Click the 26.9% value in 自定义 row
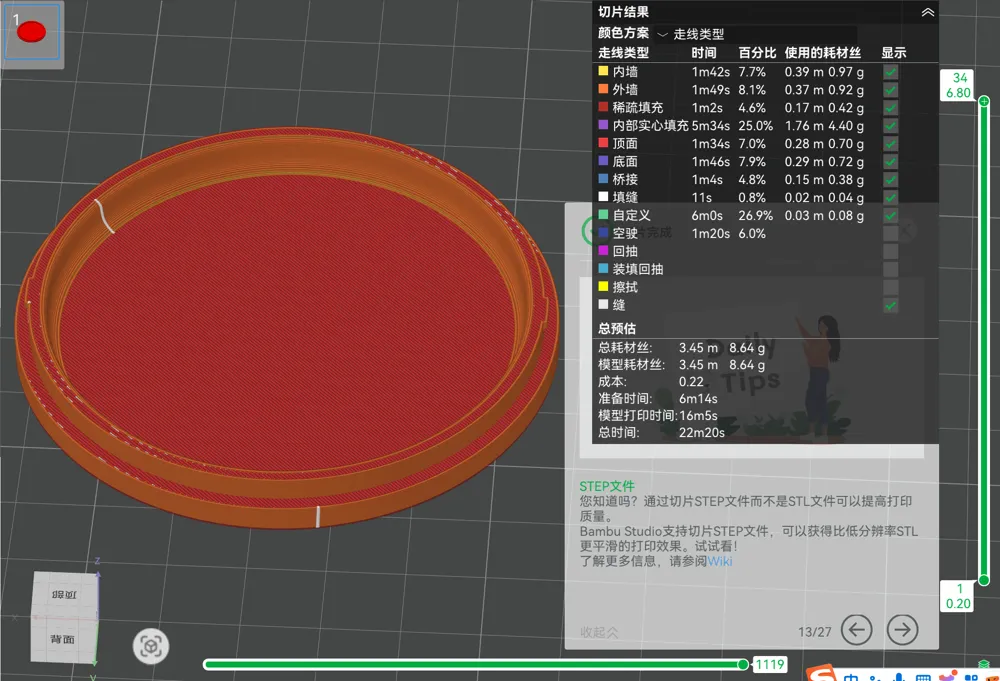The image size is (1000, 681). [x=756, y=216]
